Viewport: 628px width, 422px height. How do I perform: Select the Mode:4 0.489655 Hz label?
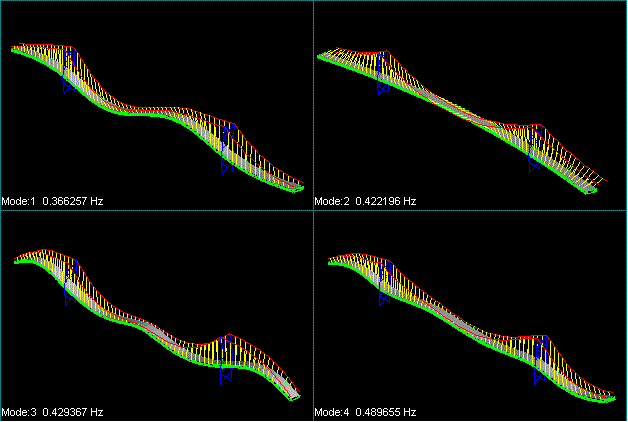click(365, 412)
